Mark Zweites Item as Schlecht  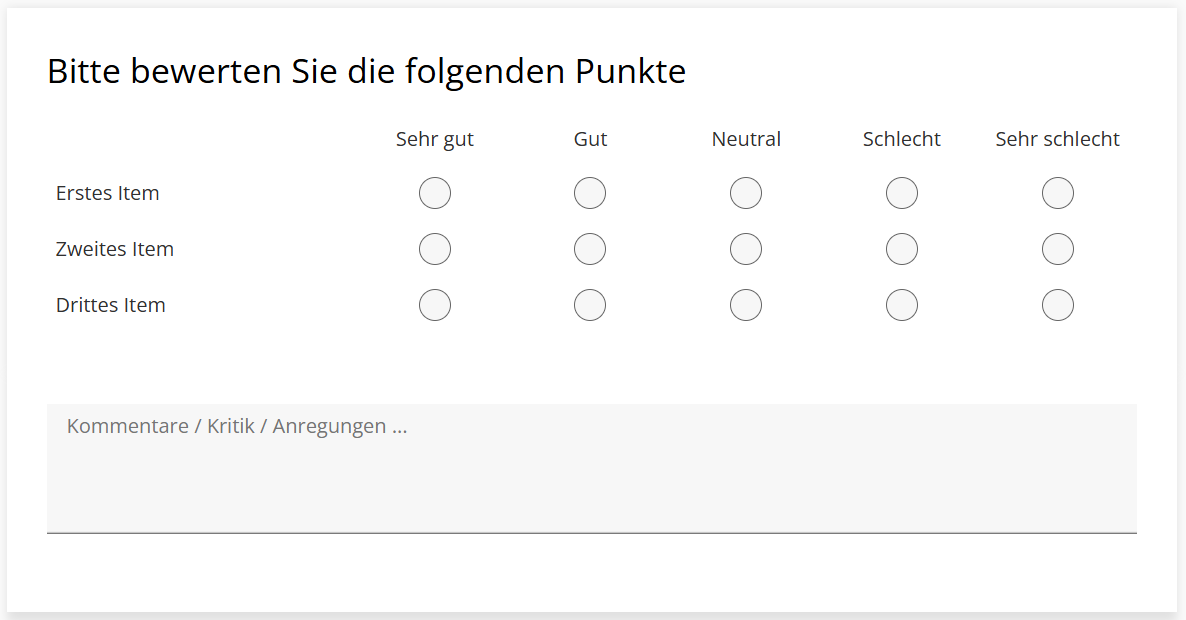point(902,249)
